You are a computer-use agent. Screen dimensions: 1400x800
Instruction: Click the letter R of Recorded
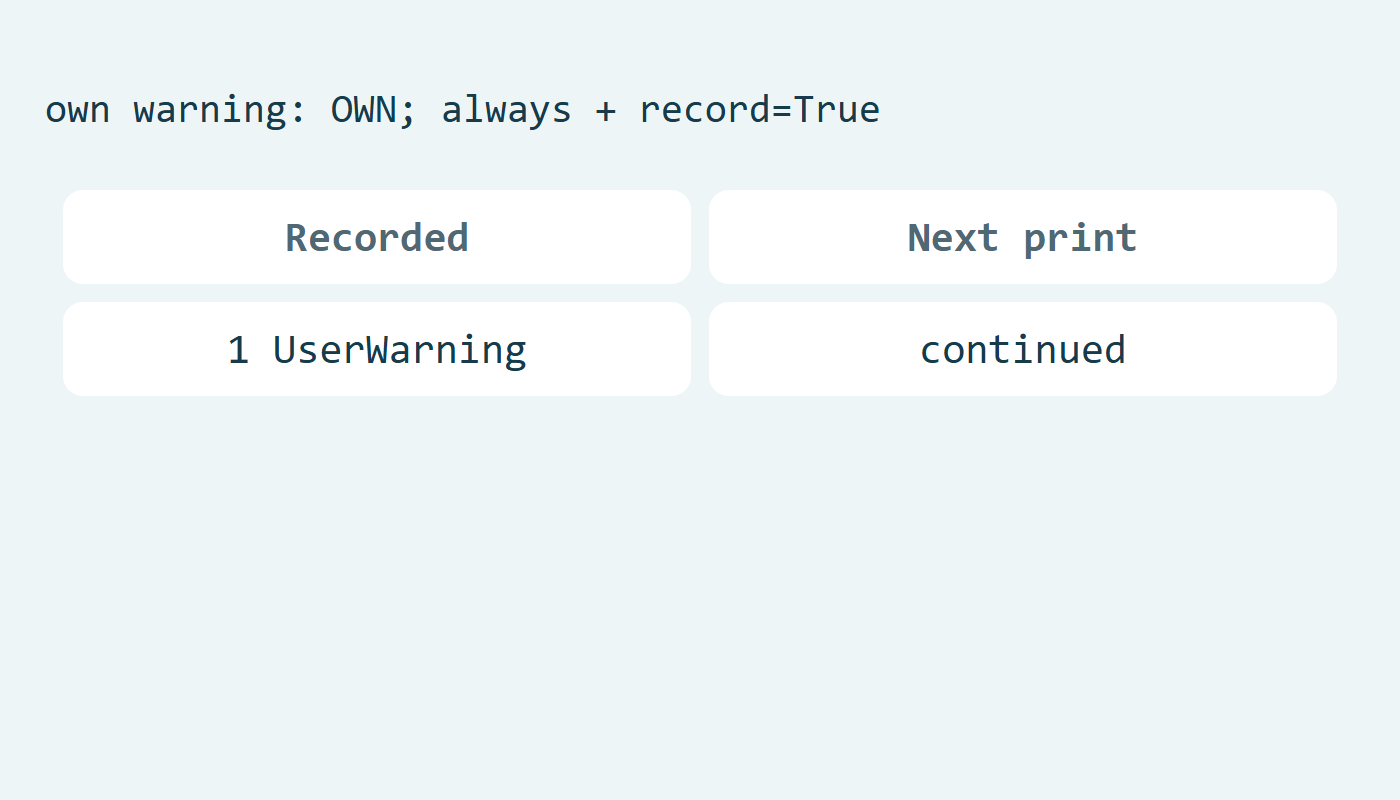296,237
